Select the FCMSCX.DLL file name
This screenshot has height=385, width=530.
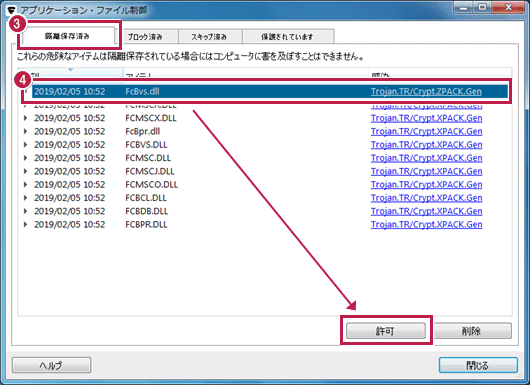[x=151, y=118]
